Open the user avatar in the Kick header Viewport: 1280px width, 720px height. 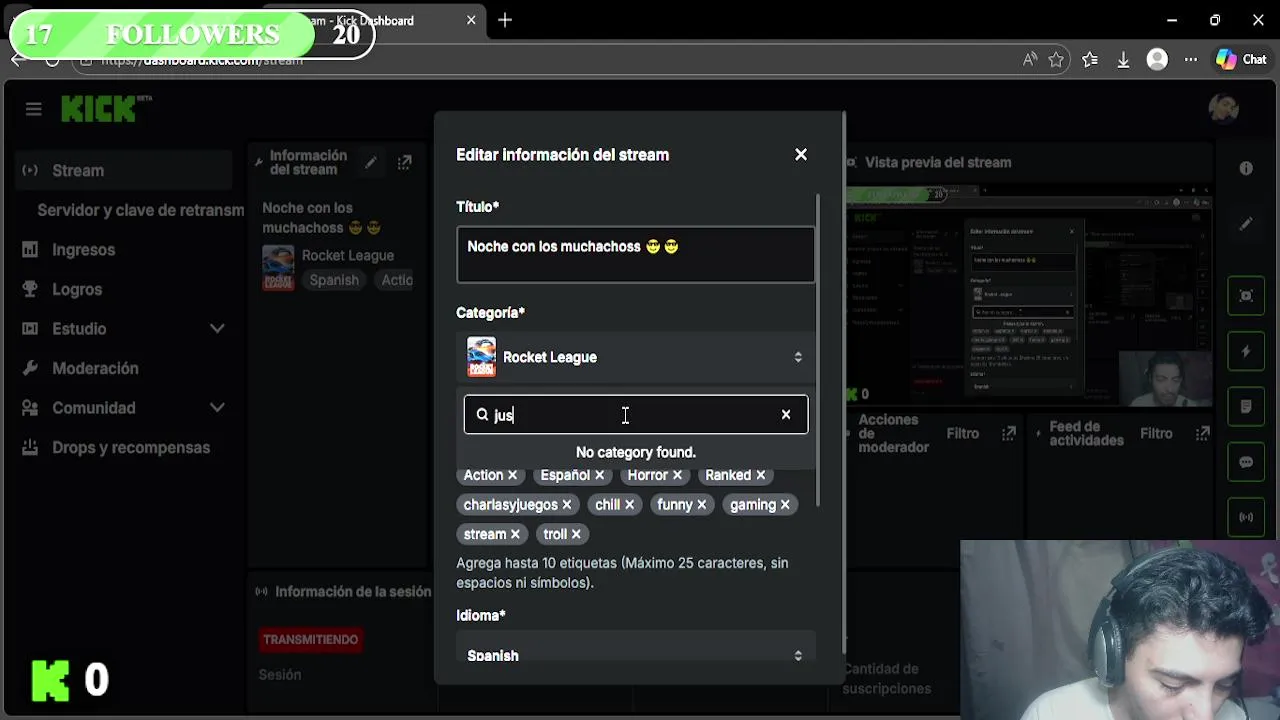[x=1223, y=108]
